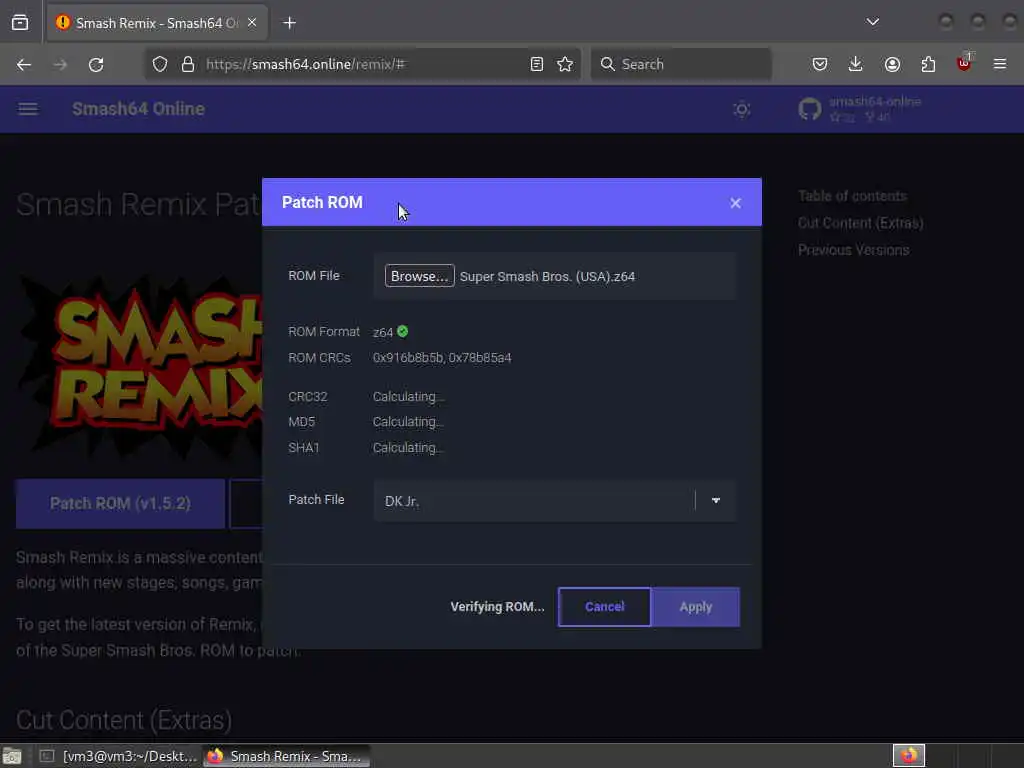The image size is (1024, 768).
Task: Open tracking protection shield icon
Action: [x=160, y=64]
